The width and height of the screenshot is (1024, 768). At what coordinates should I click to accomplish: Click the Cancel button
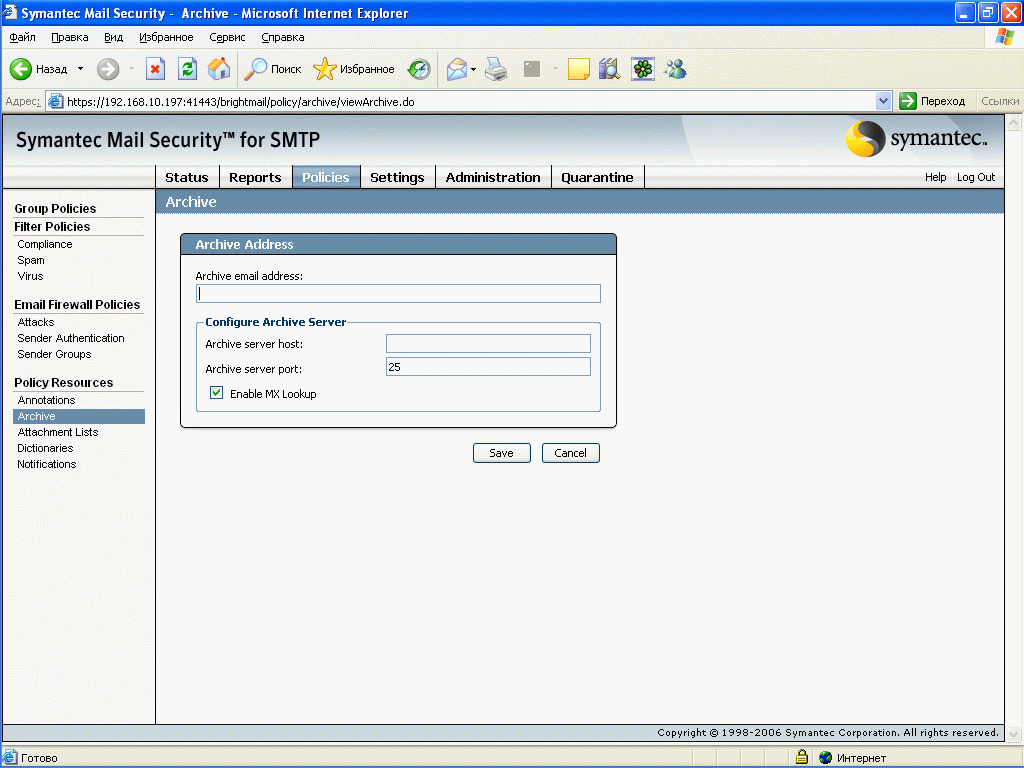click(x=571, y=453)
